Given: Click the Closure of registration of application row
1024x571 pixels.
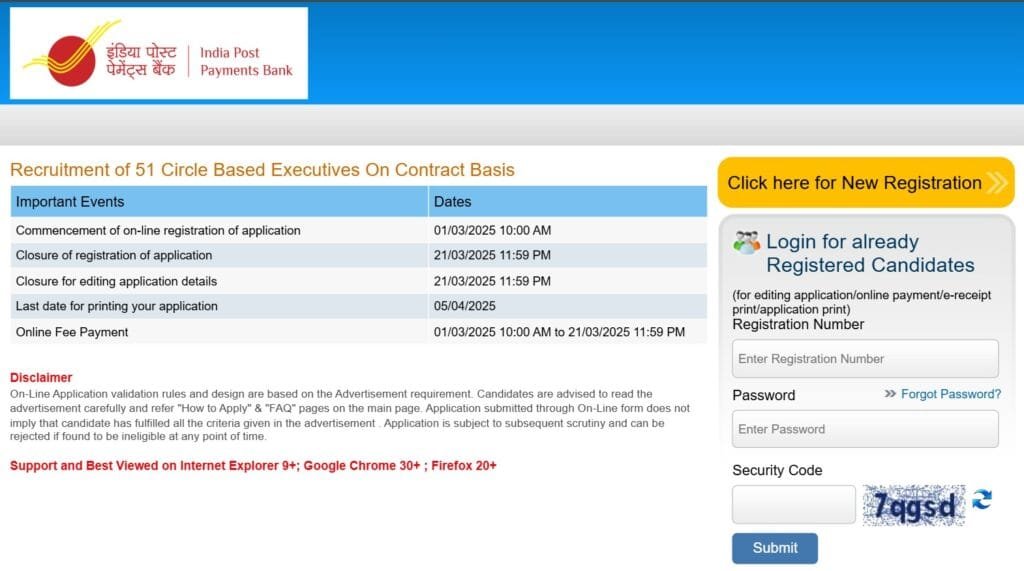Looking at the screenshot, I should click(114, 256).
